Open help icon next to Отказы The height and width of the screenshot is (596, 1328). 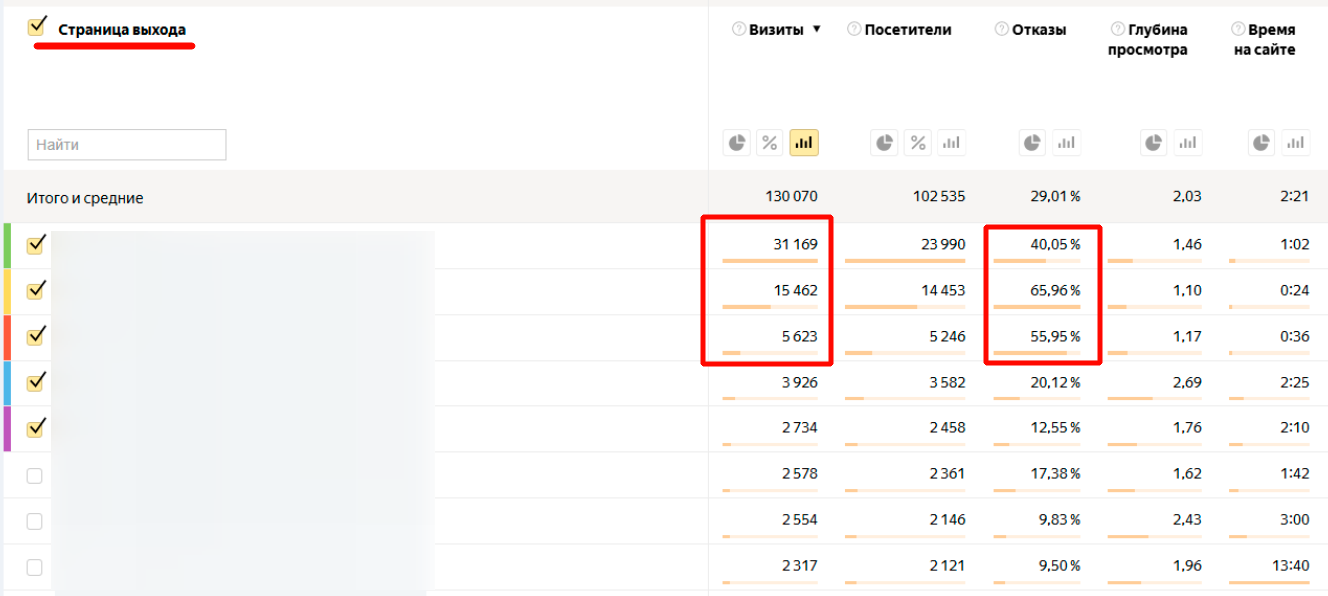click(x=1001, y=30)
